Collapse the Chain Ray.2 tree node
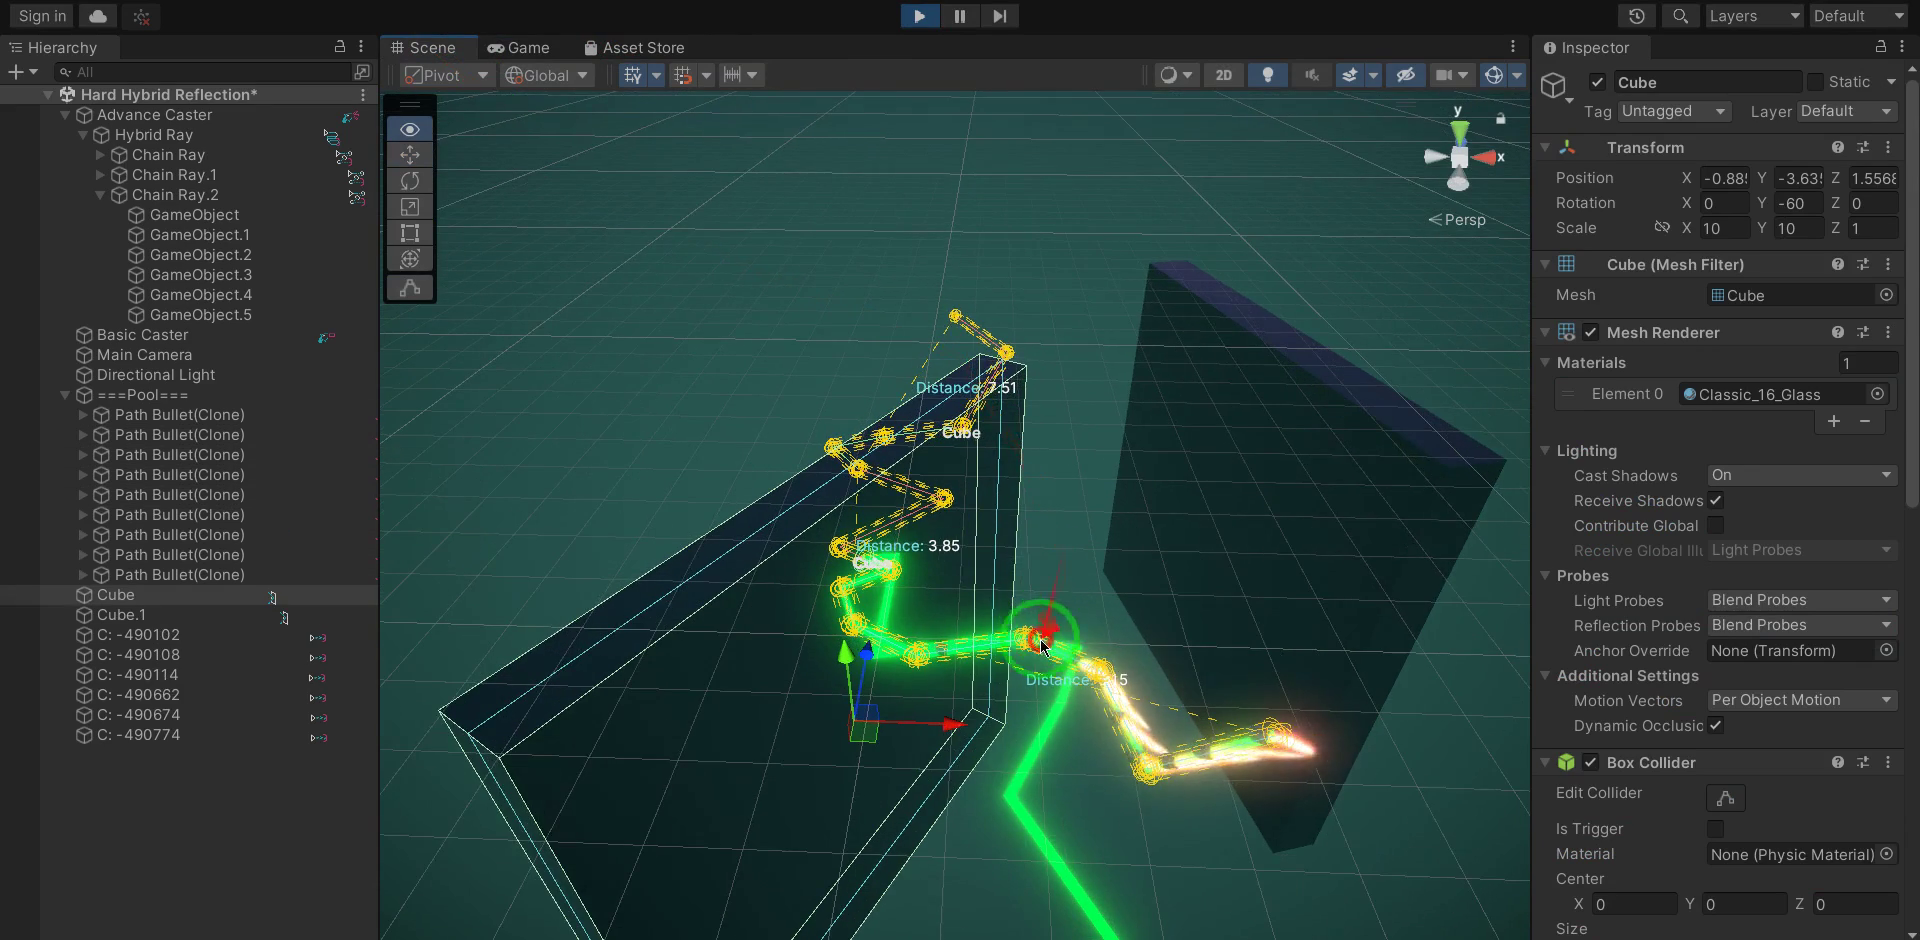This screenshot has width=1920, height=940. 100,195
